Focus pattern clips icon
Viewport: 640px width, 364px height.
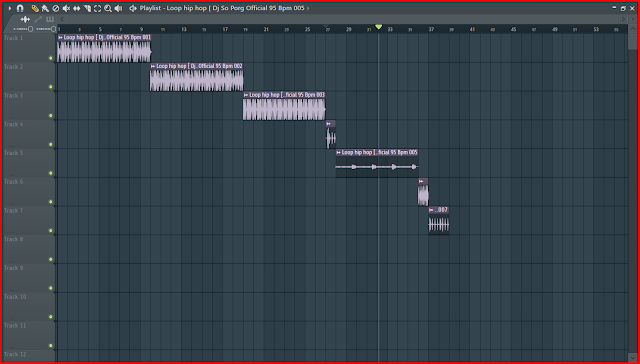click(50, 19)
